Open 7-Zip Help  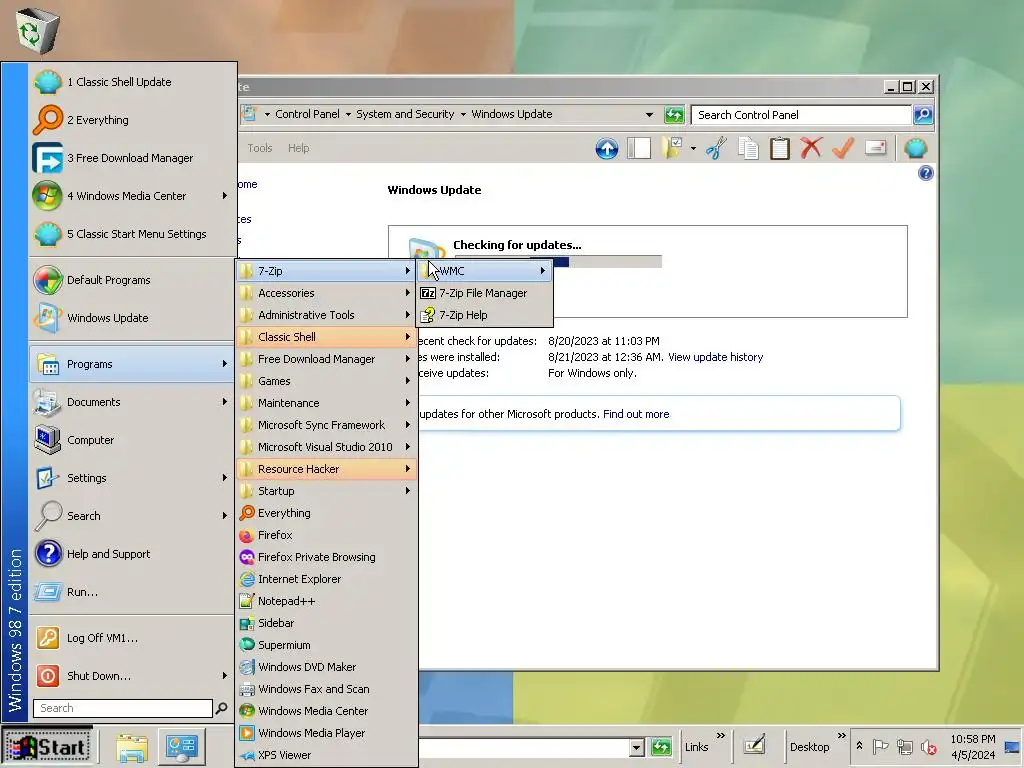(485, 315)
